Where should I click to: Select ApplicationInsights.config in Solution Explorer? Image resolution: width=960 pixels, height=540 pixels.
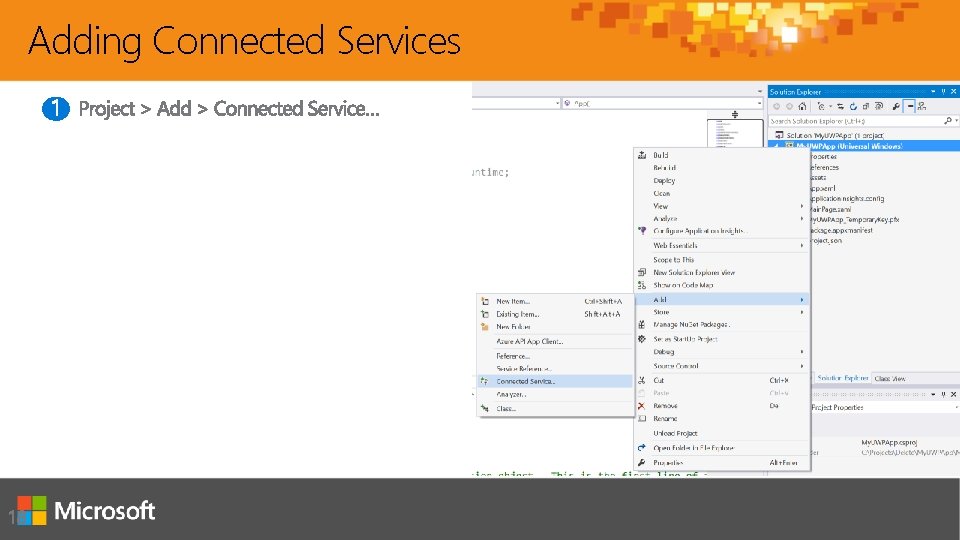847,199
